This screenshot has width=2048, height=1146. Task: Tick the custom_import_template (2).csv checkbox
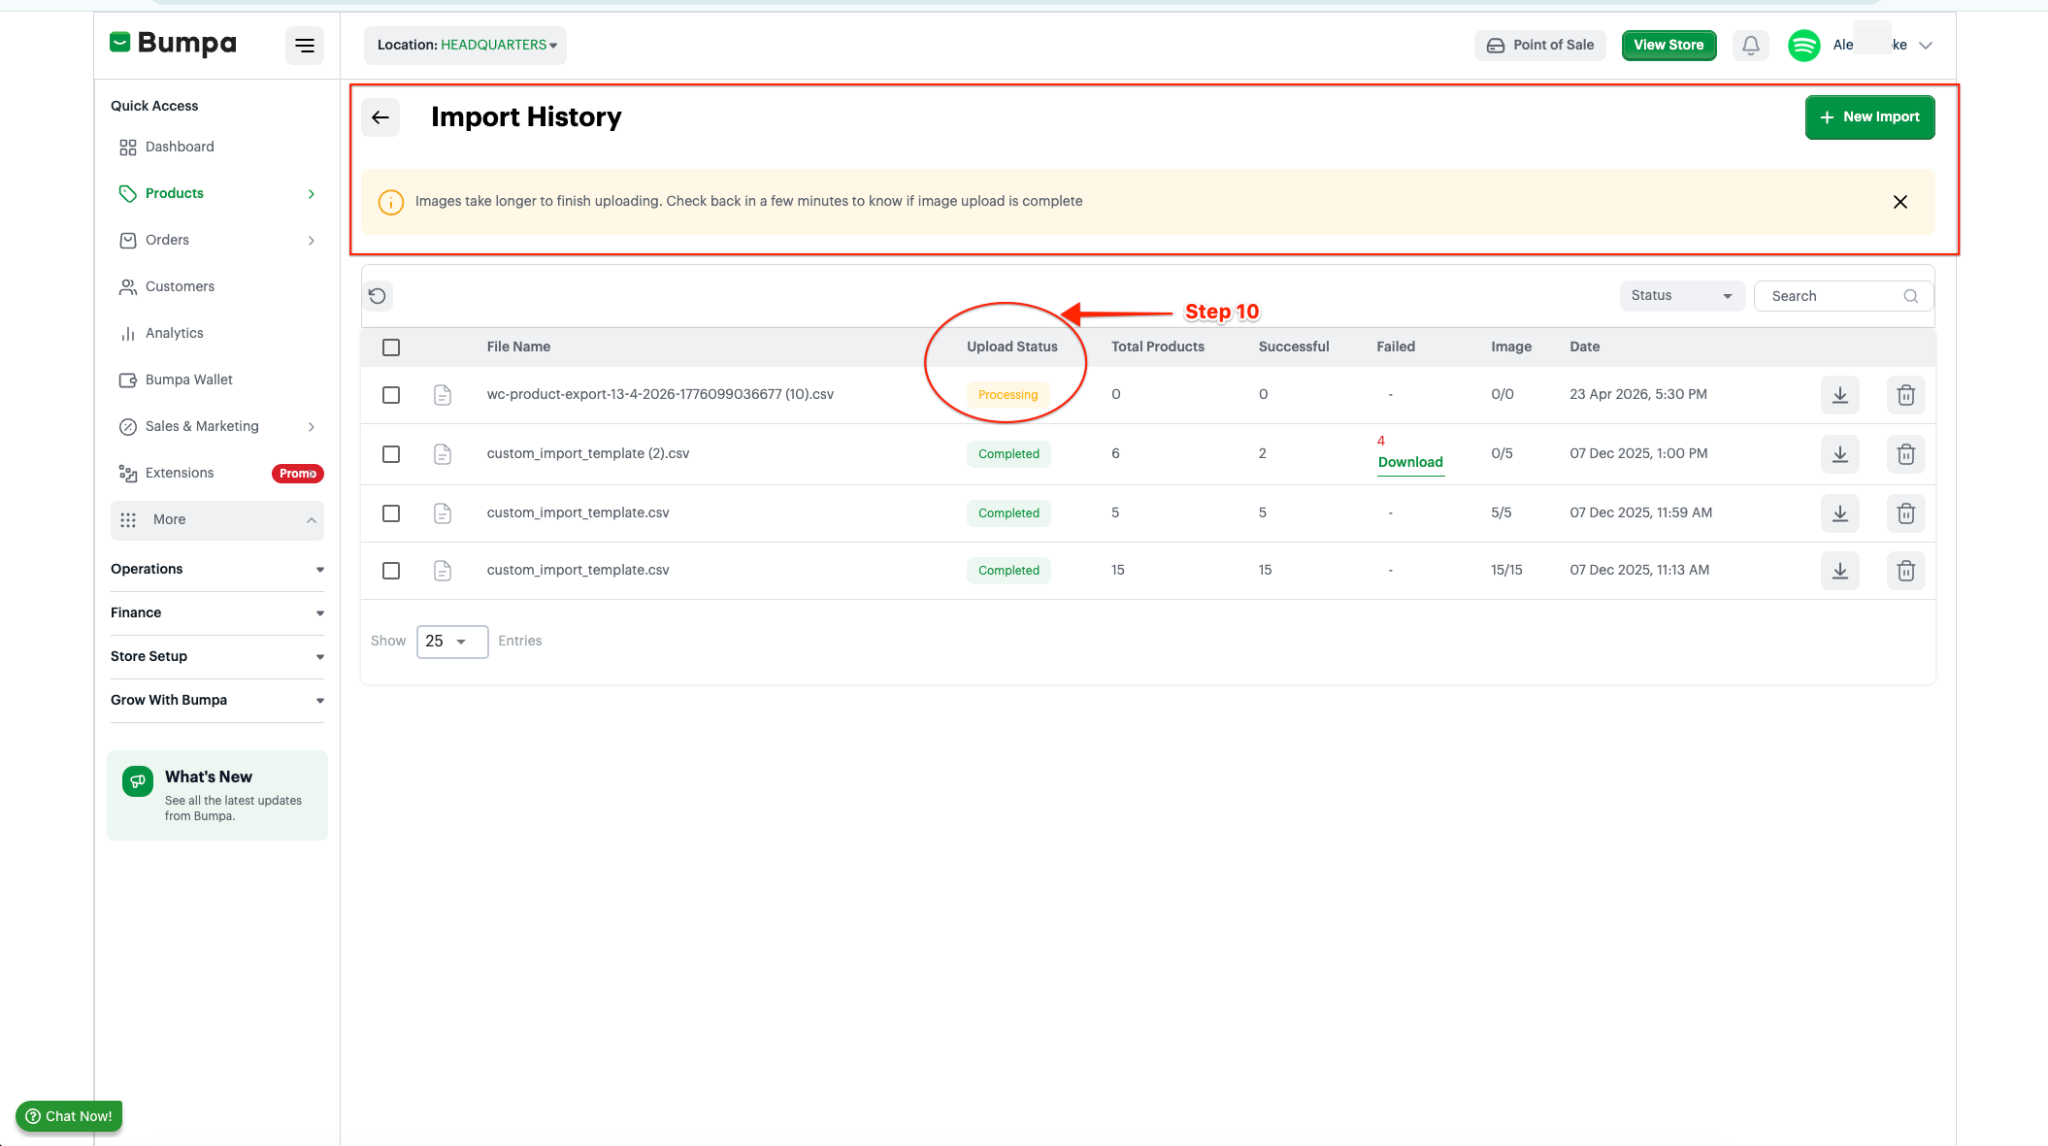pos(391,454)
